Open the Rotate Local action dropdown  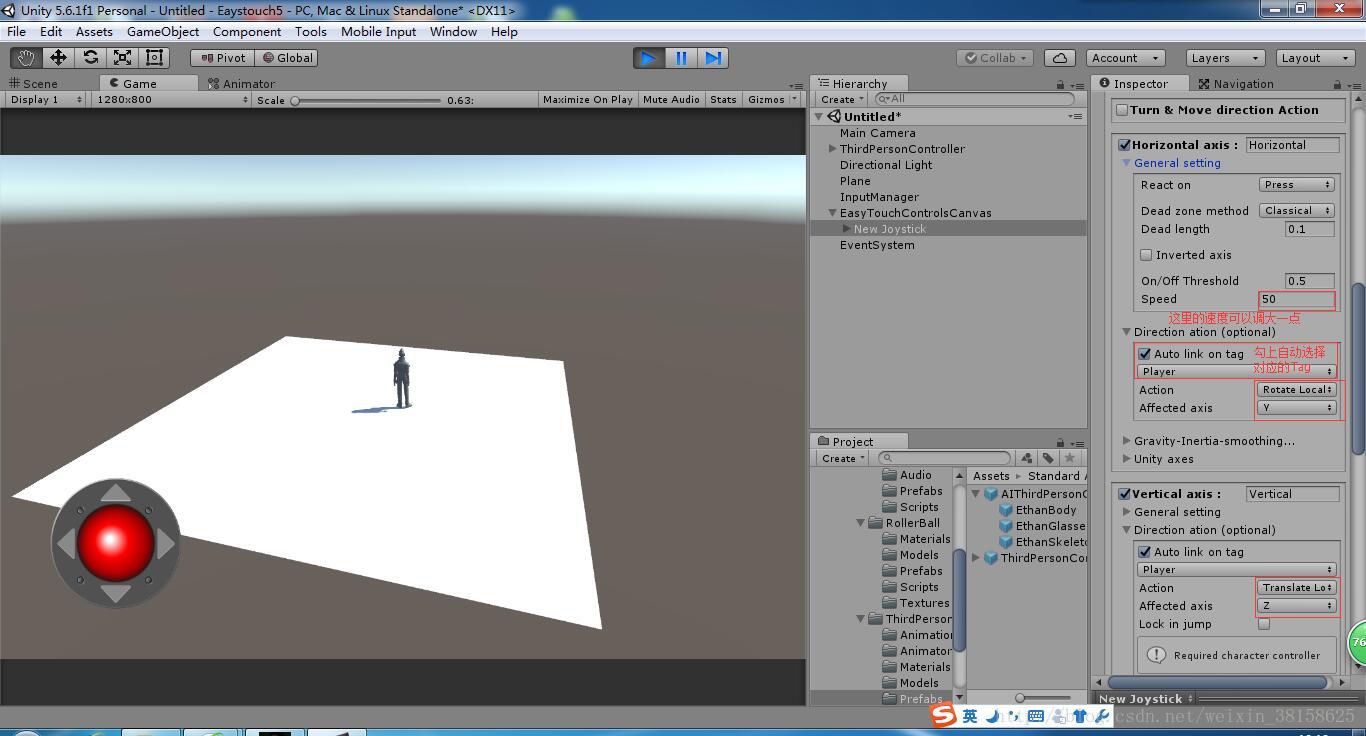point(1296,390)
